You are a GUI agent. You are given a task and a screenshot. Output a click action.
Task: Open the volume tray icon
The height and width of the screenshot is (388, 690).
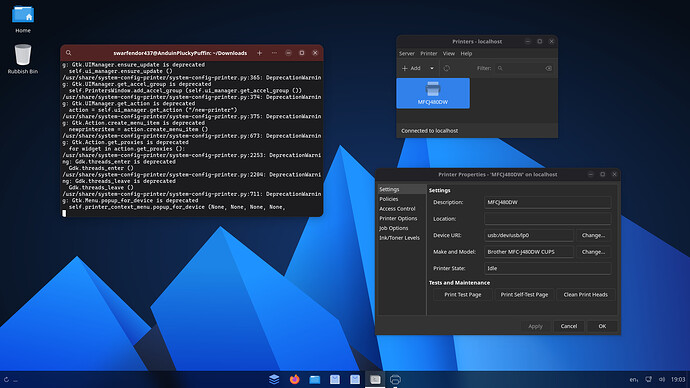point(661,379)
